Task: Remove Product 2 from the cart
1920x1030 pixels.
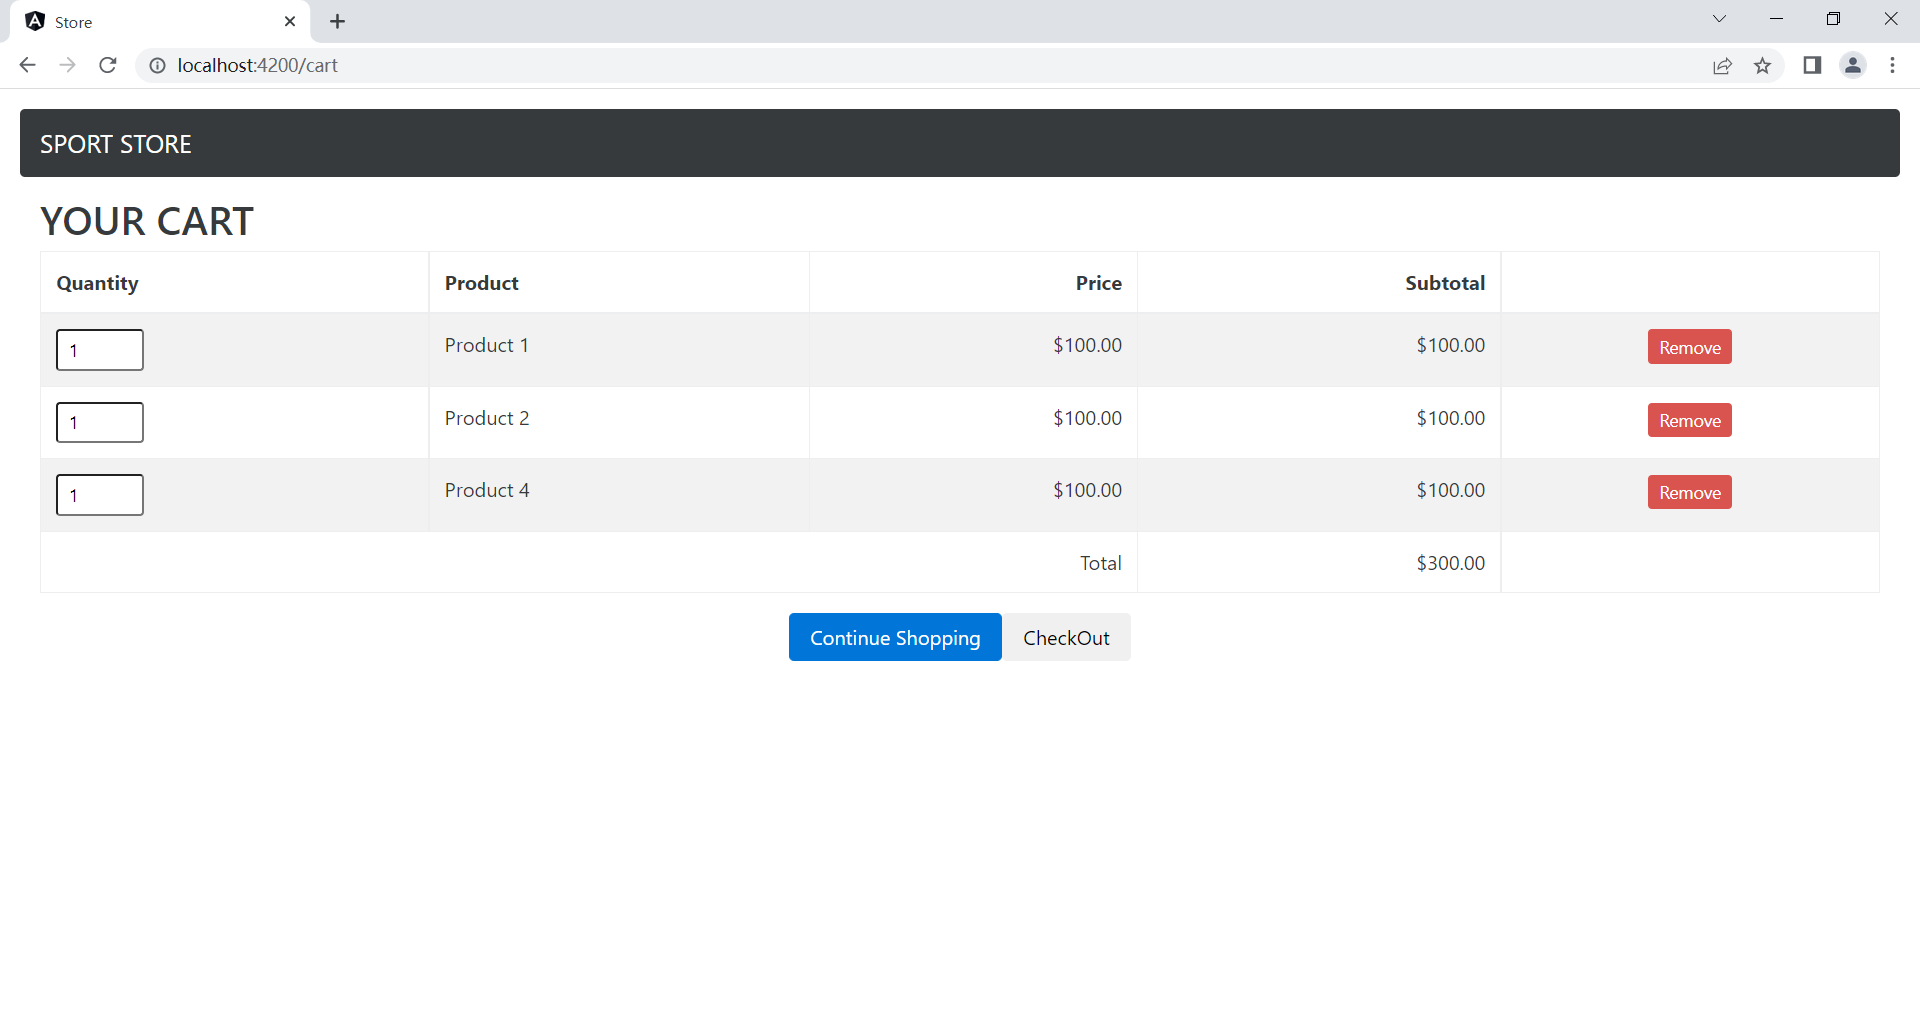Action: 1690,420
